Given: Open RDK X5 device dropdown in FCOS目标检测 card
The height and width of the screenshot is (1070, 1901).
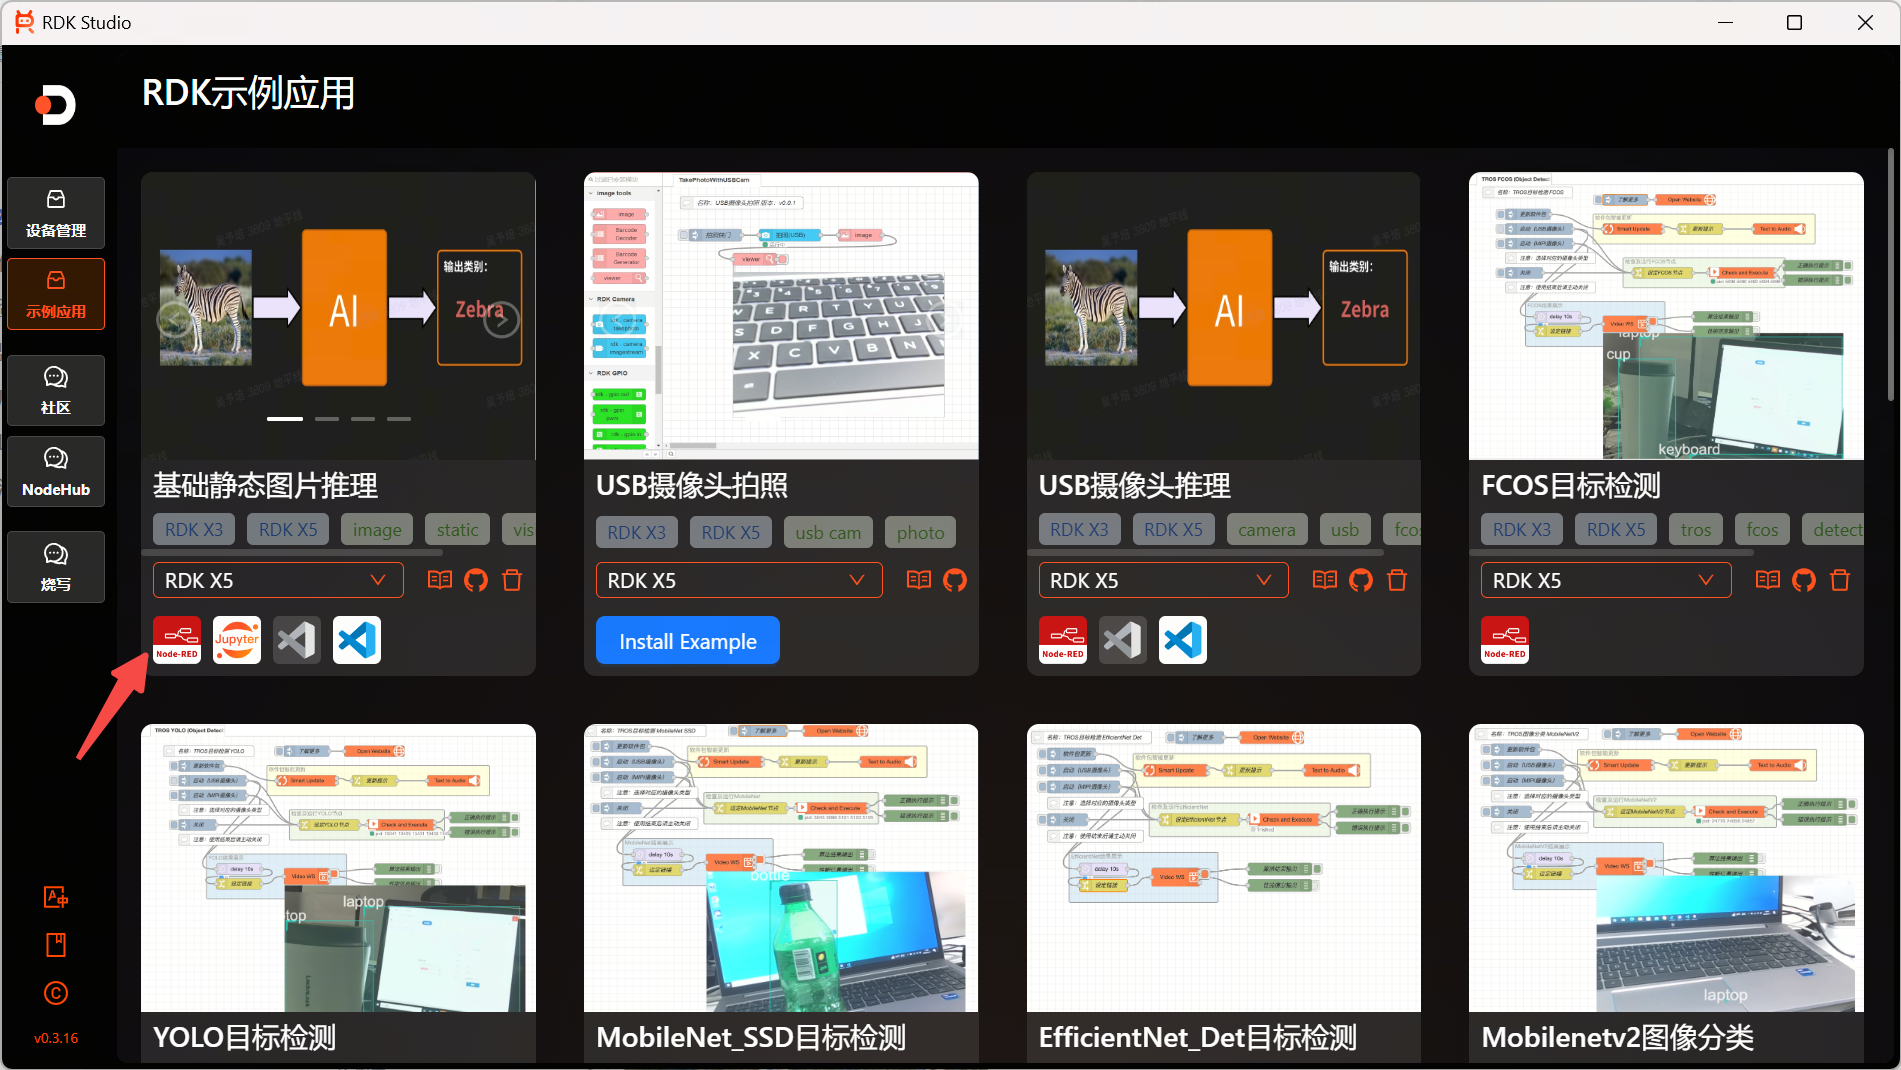Looking at the screenshot, I should [1605, 580].
